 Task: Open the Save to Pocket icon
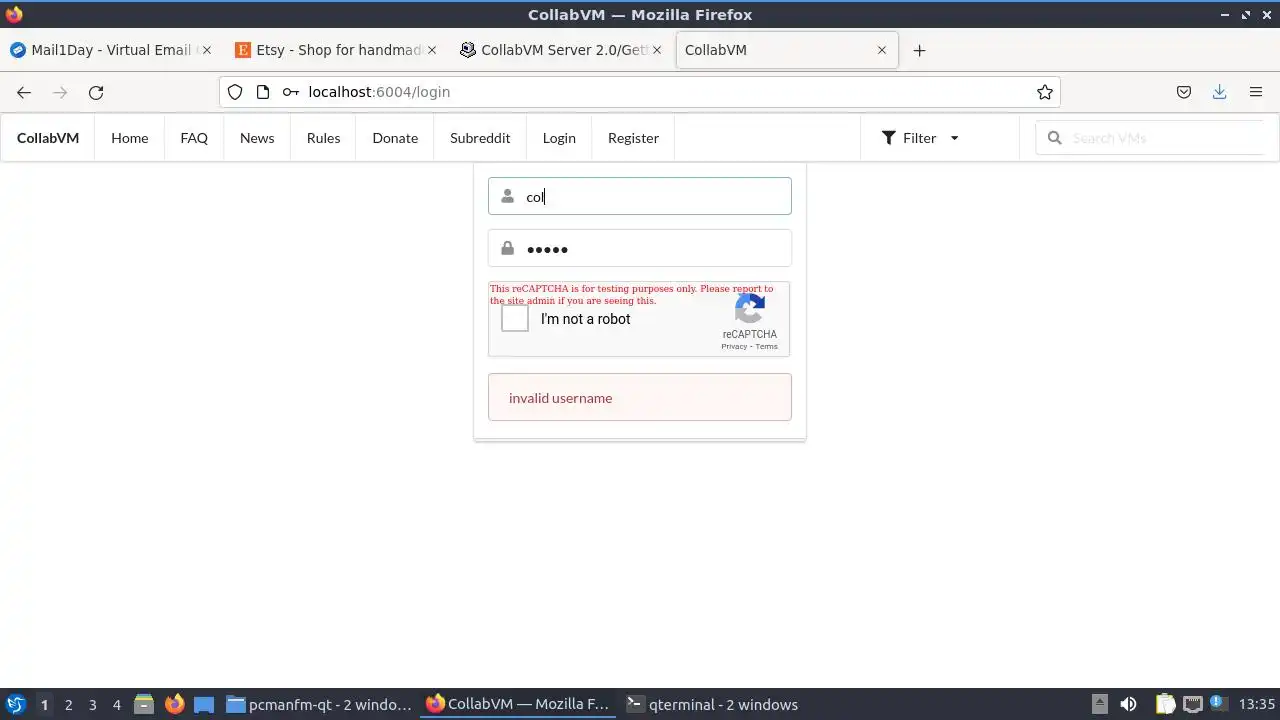pyautogui.click(x=1184, y=92)
